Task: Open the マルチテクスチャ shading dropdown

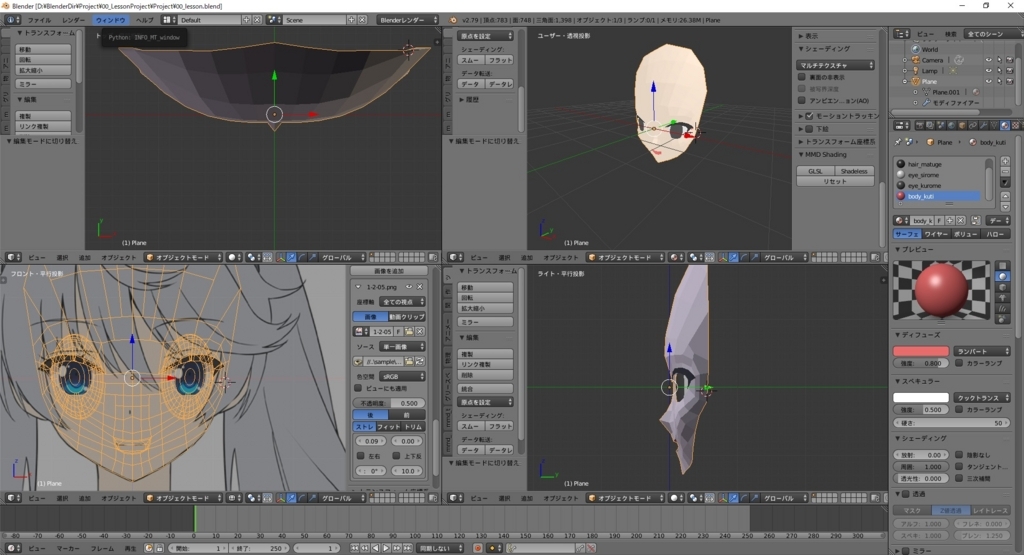Action: click(x=836, y=65)
